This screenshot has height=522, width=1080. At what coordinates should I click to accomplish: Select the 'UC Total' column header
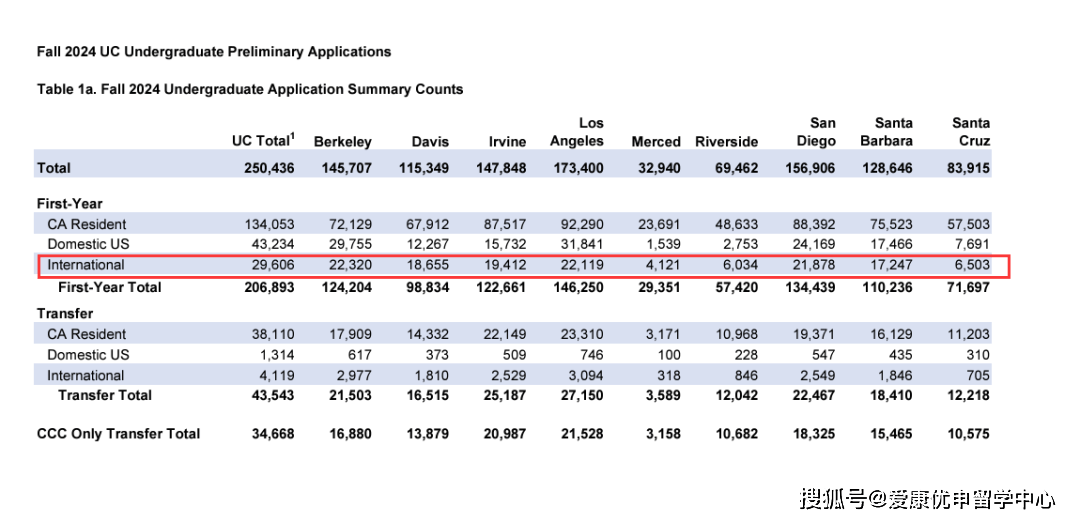tap(263, 140)
